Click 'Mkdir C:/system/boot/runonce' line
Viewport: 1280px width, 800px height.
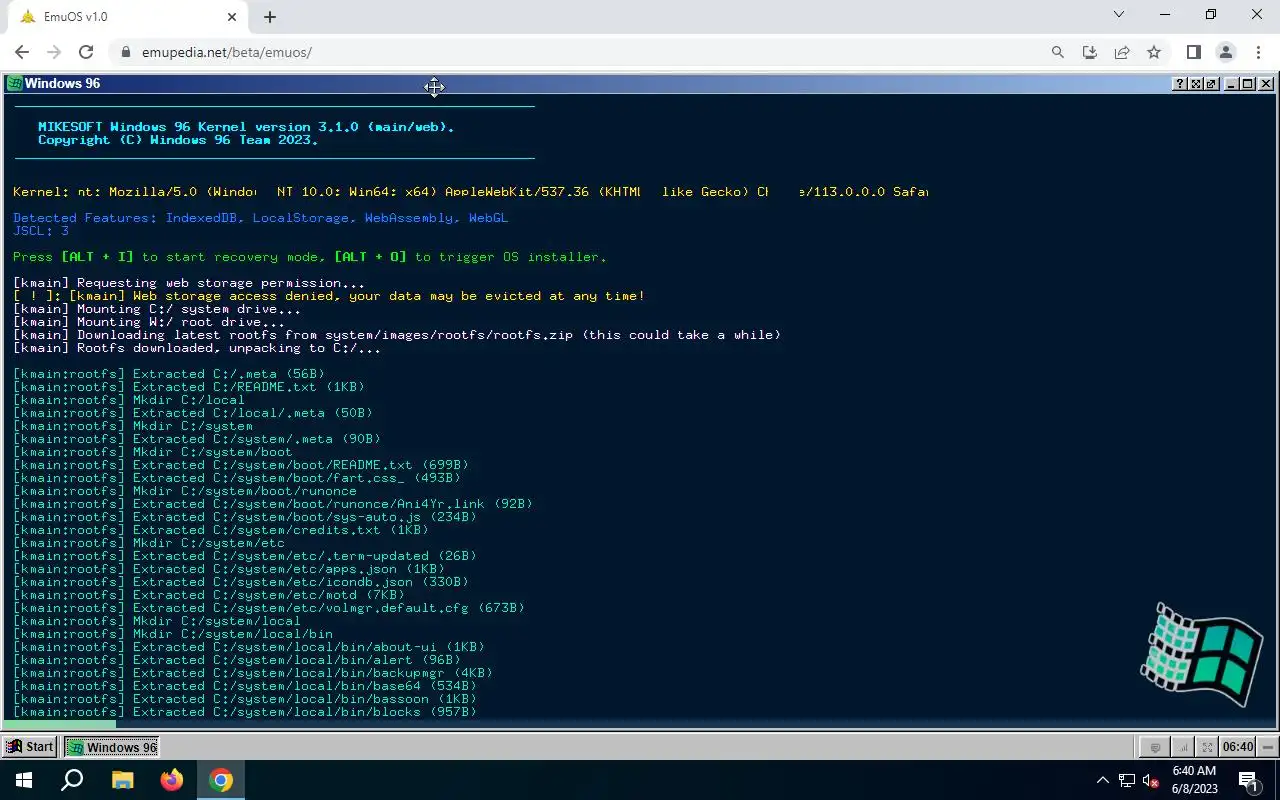click(x=185, y=491)
